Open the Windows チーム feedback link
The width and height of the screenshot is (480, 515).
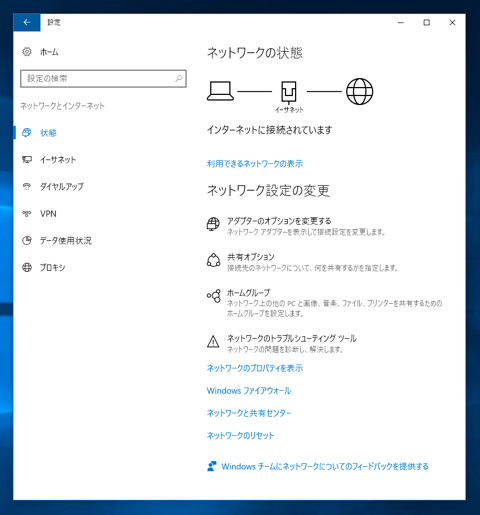point(325,466)
